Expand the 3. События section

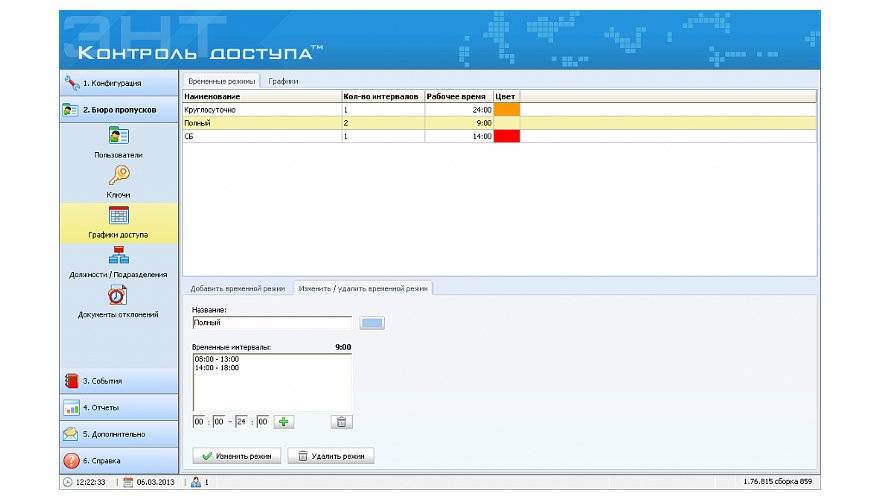pyautogui.click(x=119, y=381)
